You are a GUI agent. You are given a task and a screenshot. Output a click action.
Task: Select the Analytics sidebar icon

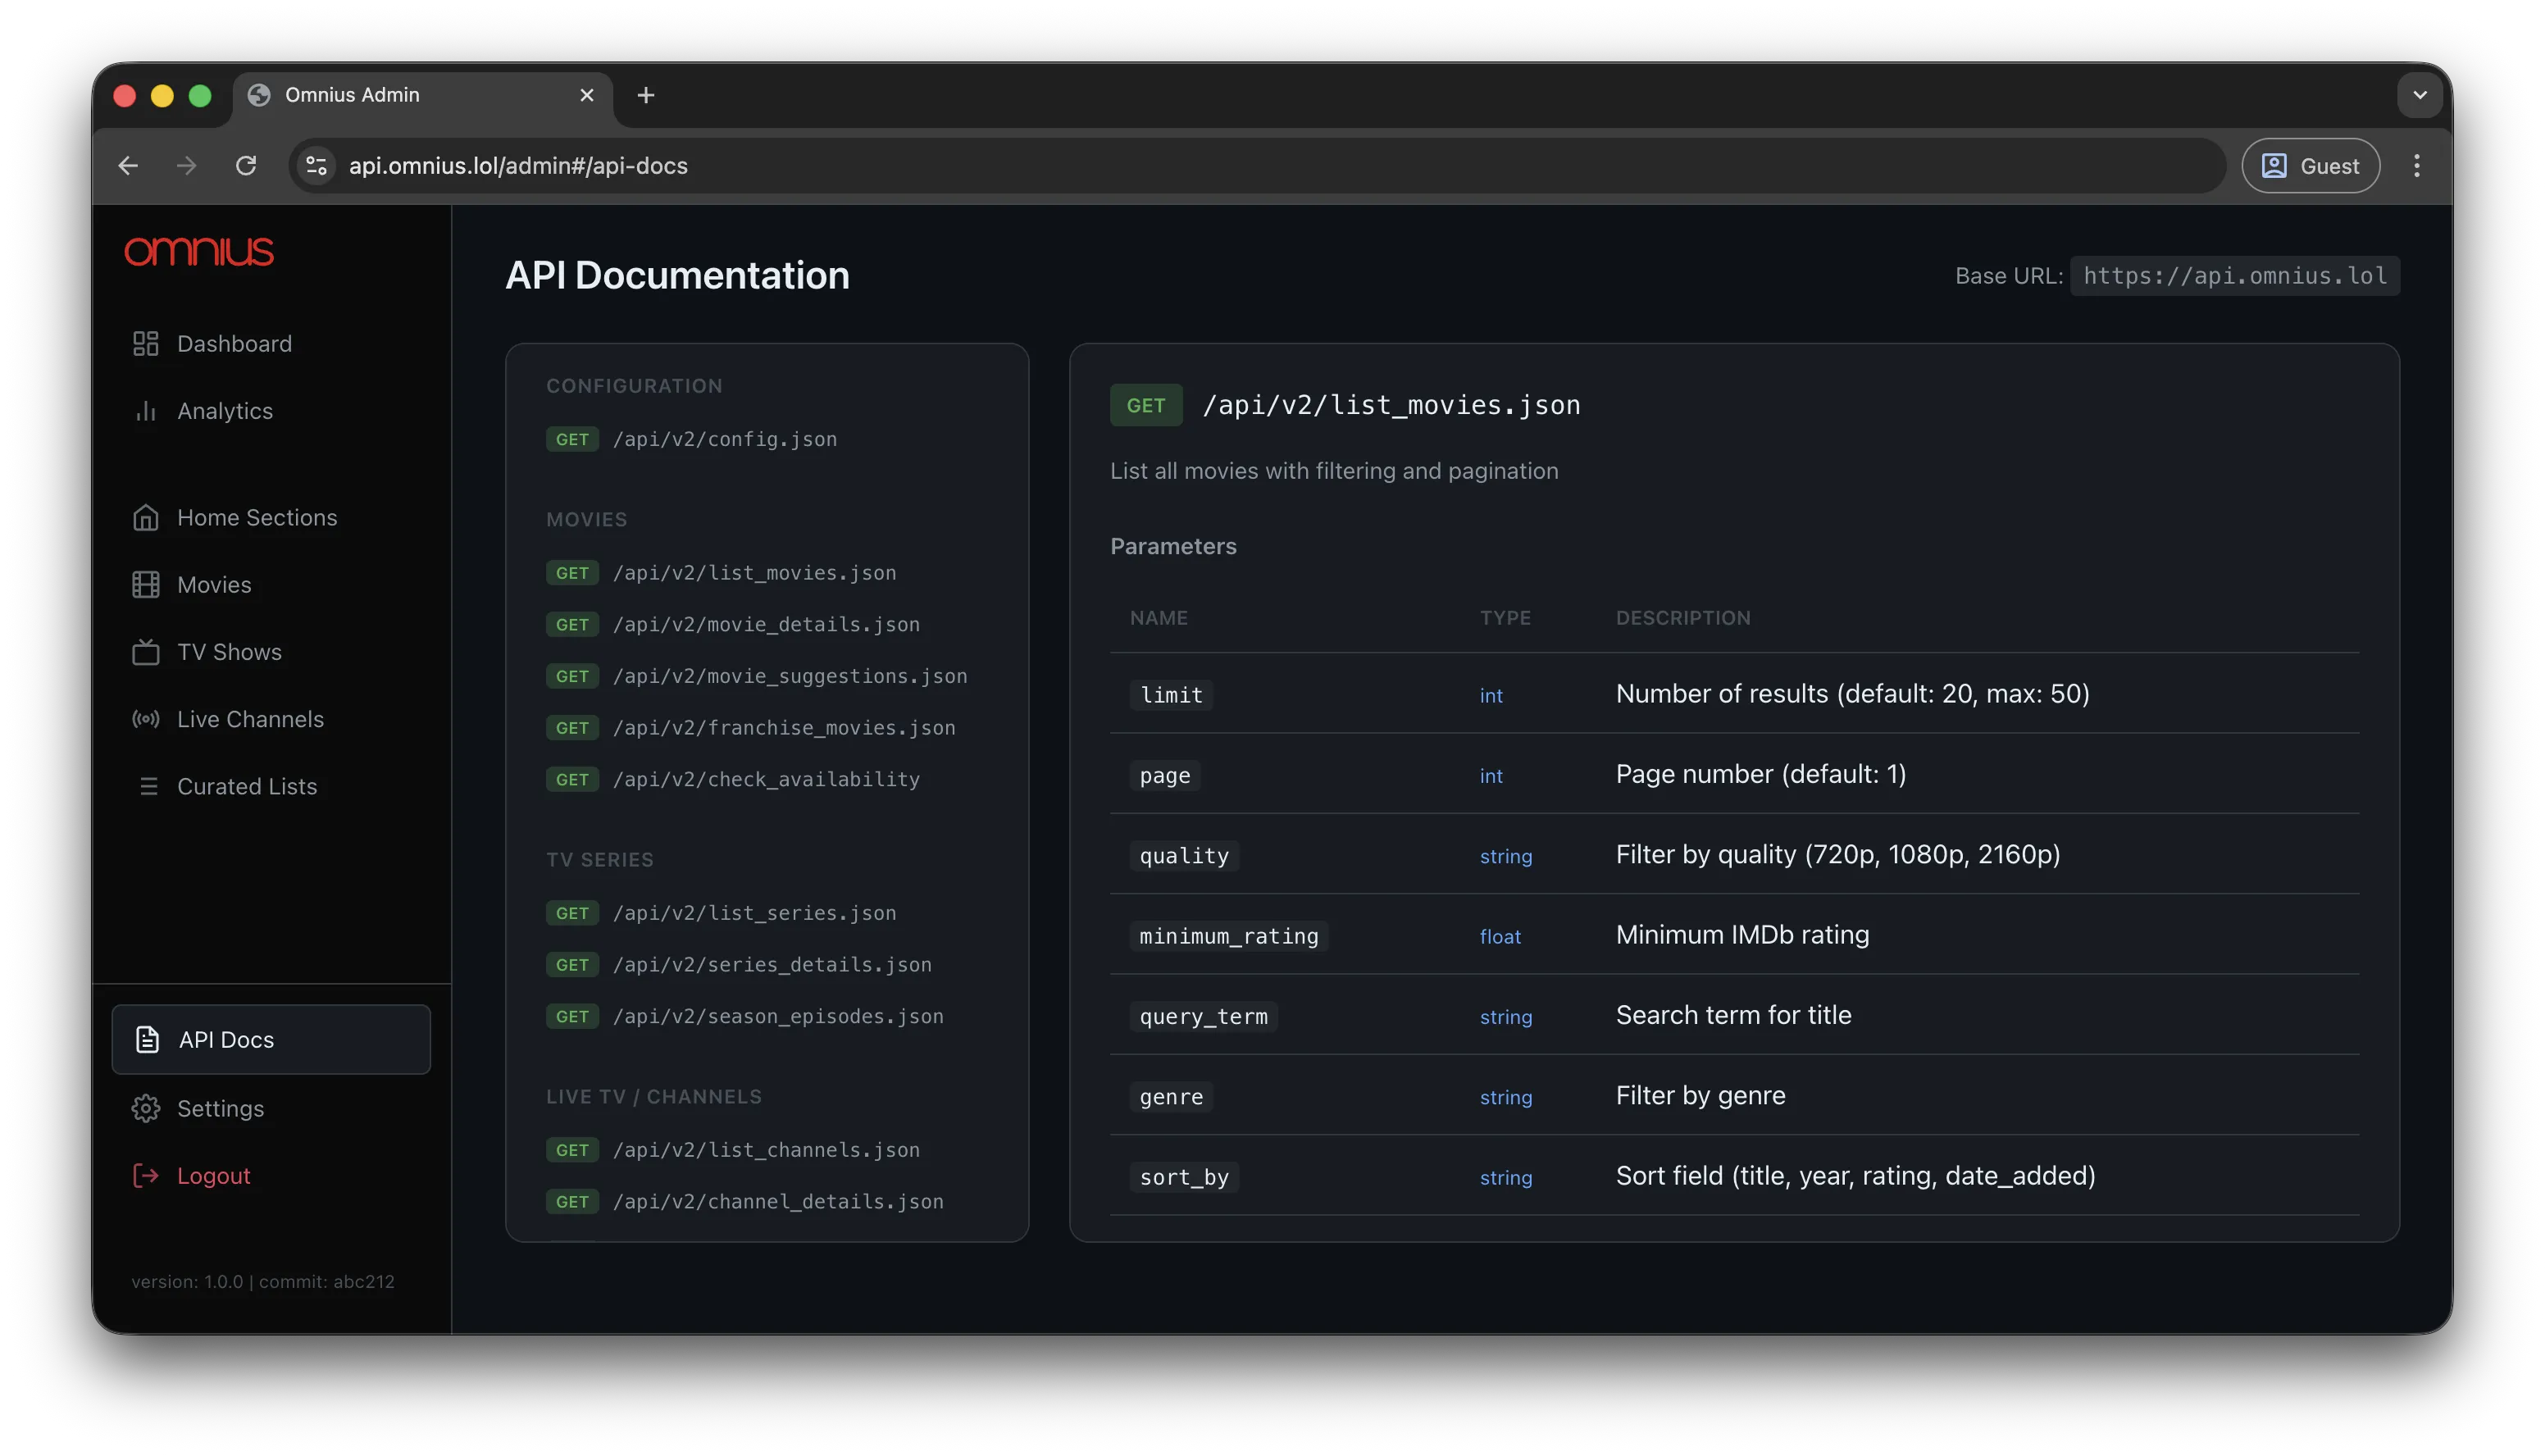[147, 411]
